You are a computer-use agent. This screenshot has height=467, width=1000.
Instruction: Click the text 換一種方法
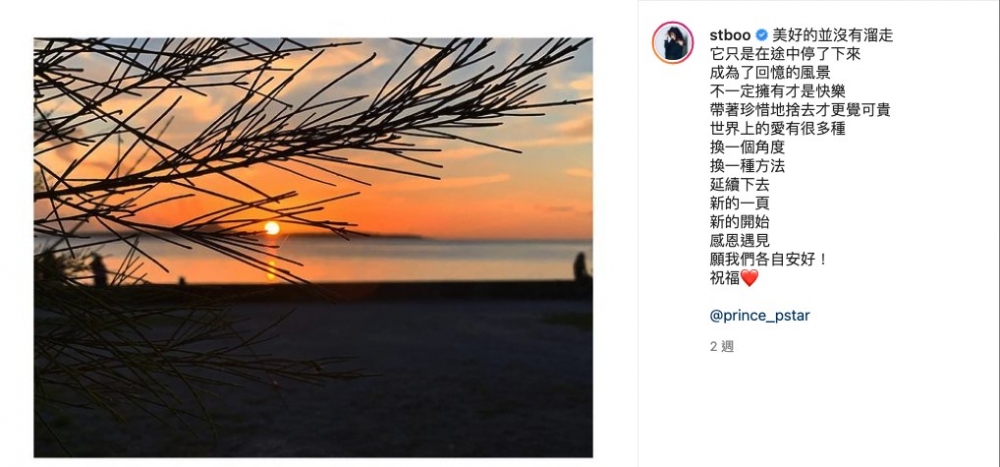747,166
